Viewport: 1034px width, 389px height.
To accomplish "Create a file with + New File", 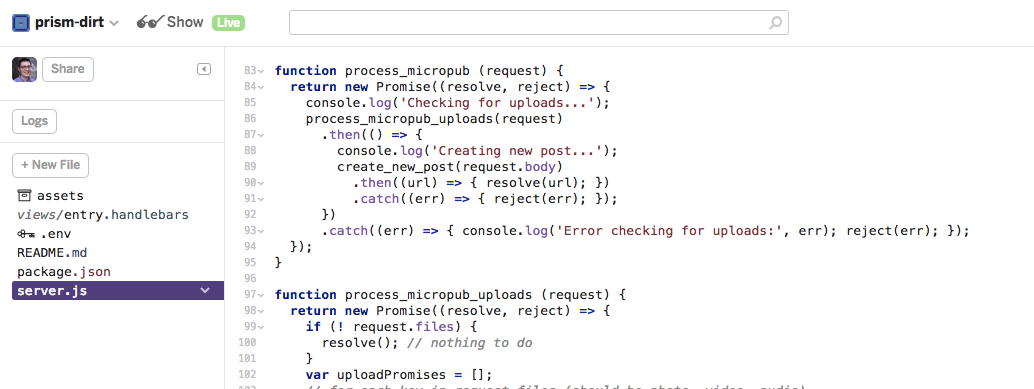I will pyautogui.click(x=50, y=165).
